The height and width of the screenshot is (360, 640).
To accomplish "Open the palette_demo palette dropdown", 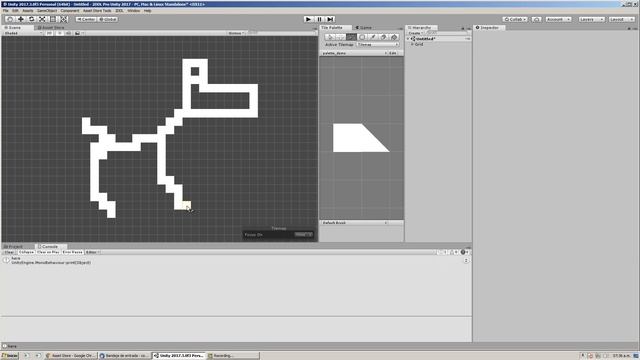I will point(354,53).
